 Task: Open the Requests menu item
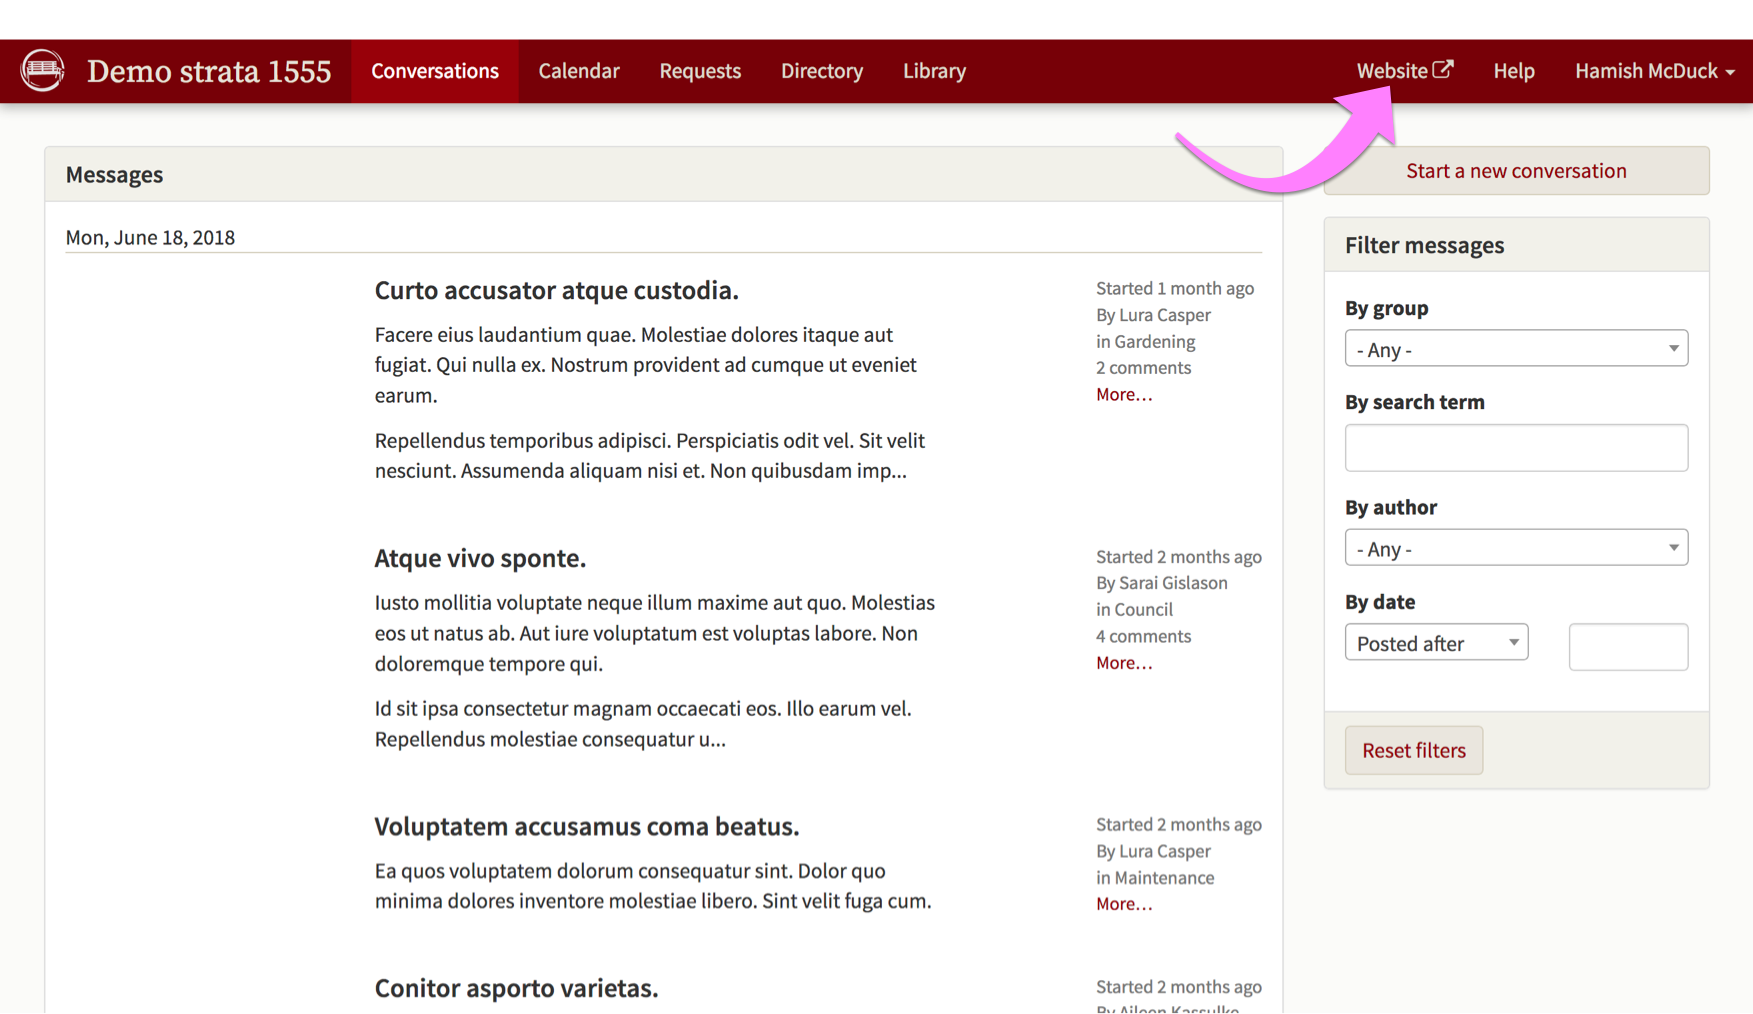tap(699, 71)
